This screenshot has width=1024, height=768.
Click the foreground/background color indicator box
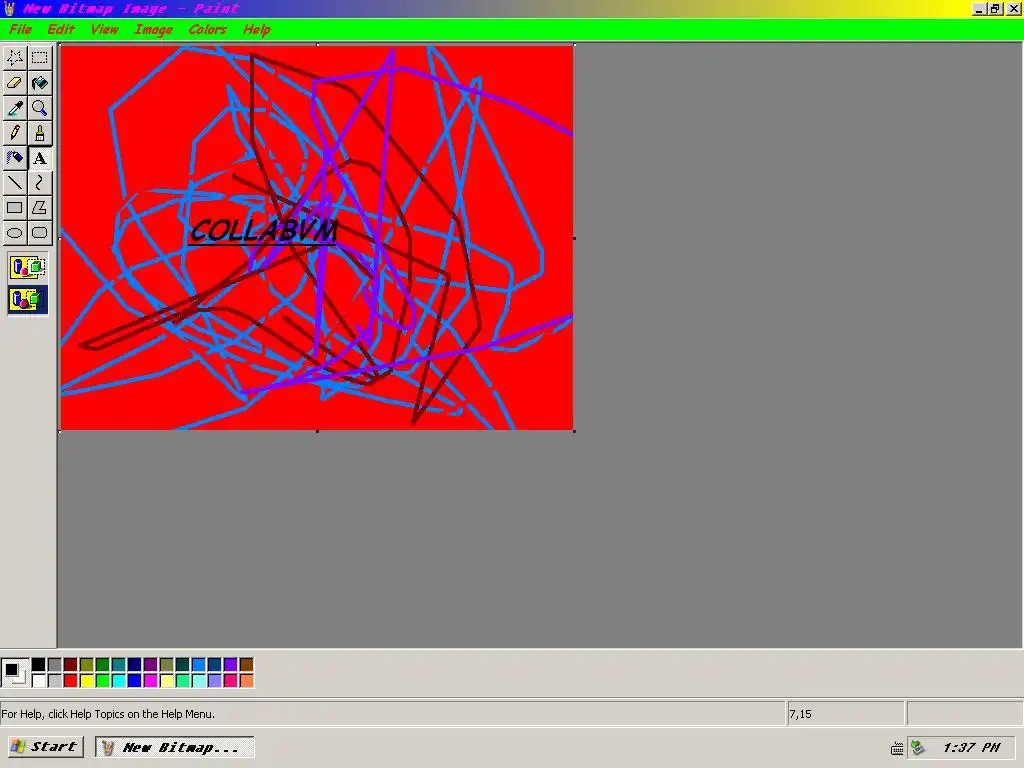click(x=15, y=673)
